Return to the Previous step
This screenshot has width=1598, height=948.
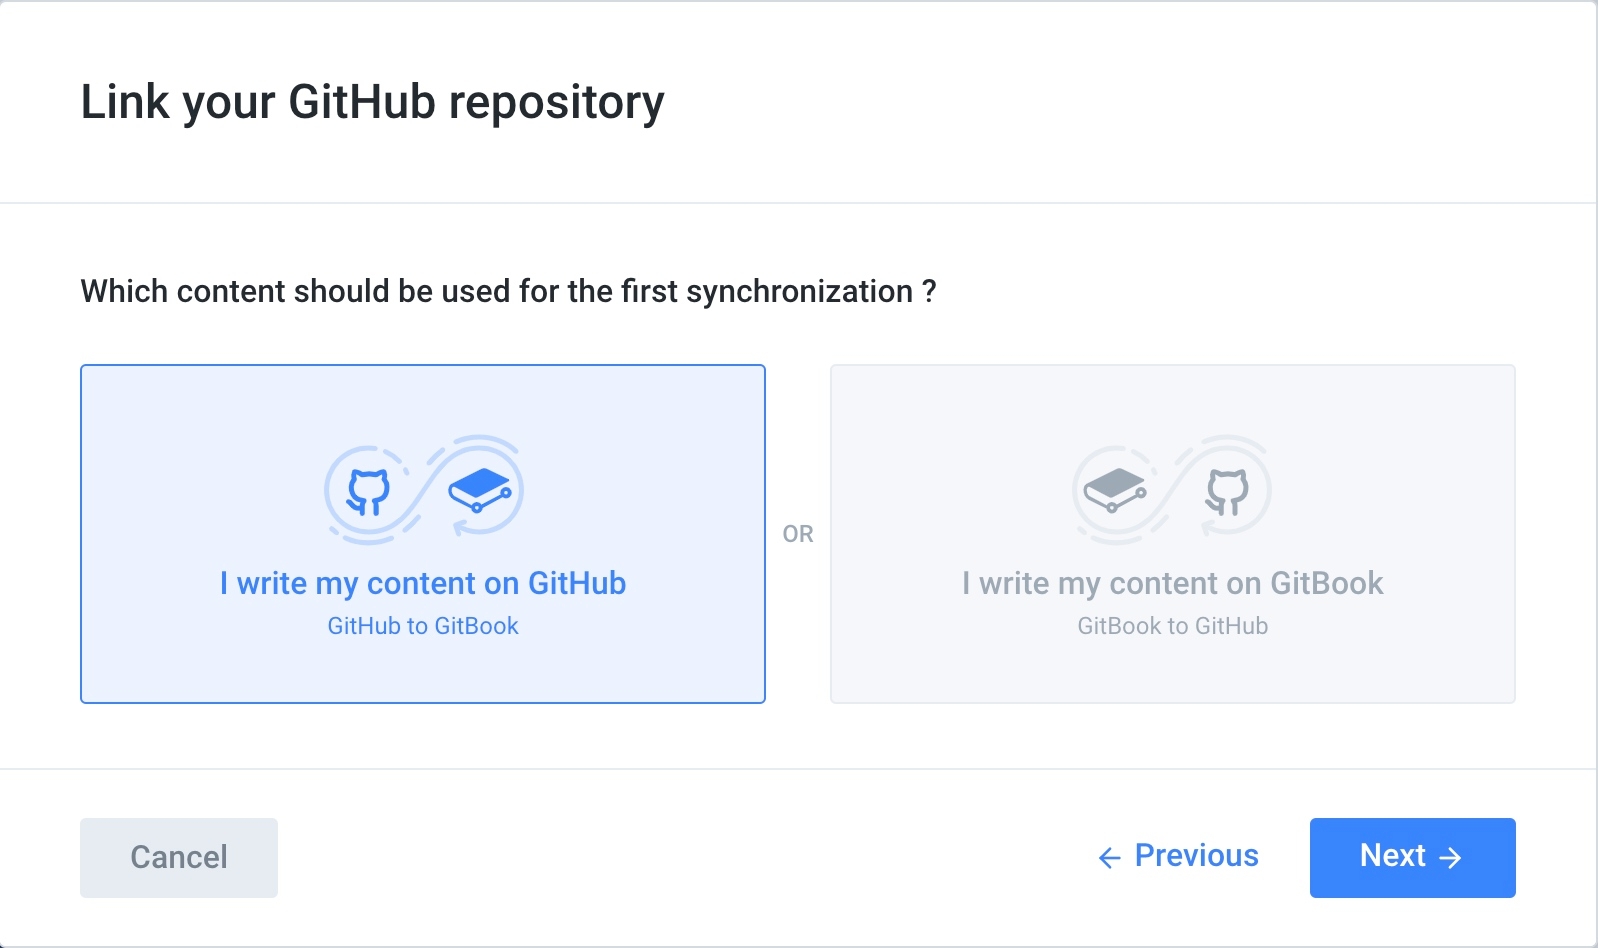coord(1178,856)
